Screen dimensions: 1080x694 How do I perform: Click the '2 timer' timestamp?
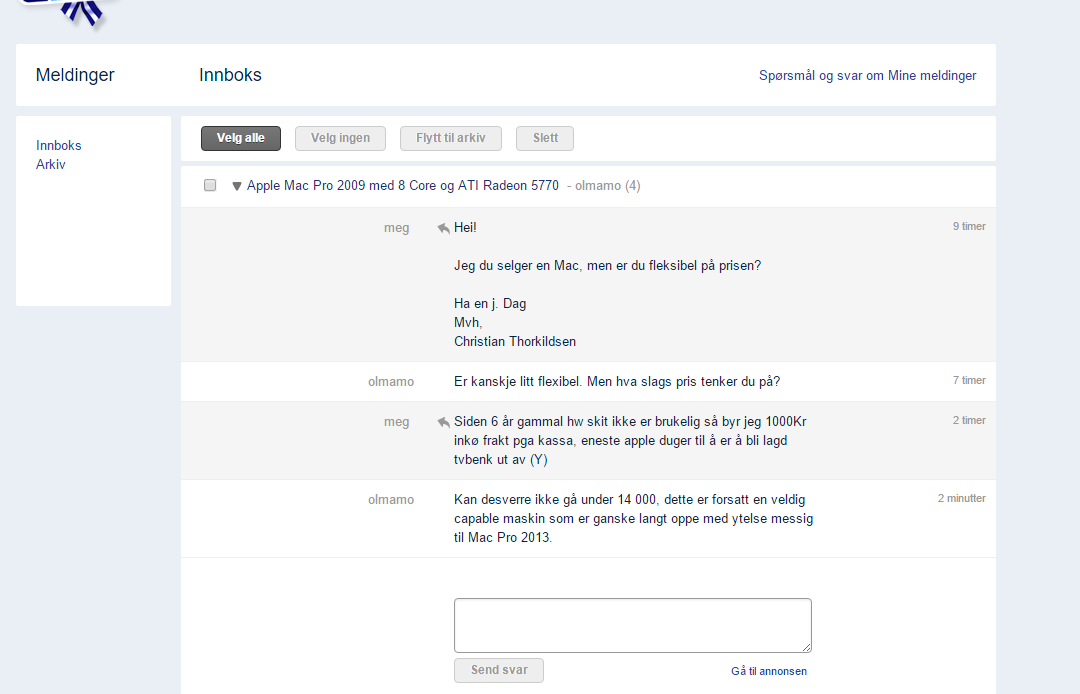click(x=969, y=420)
